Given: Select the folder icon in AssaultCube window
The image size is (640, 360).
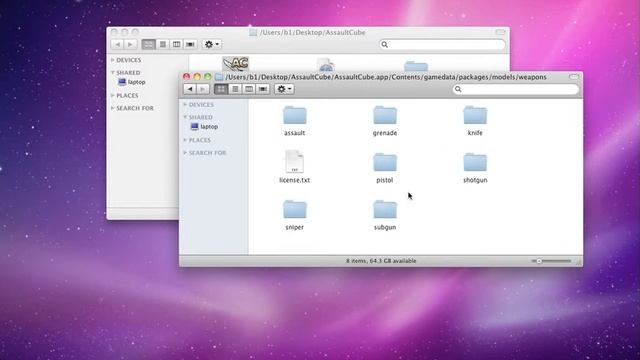Looking at the screenshot, I should coord(416,66).
